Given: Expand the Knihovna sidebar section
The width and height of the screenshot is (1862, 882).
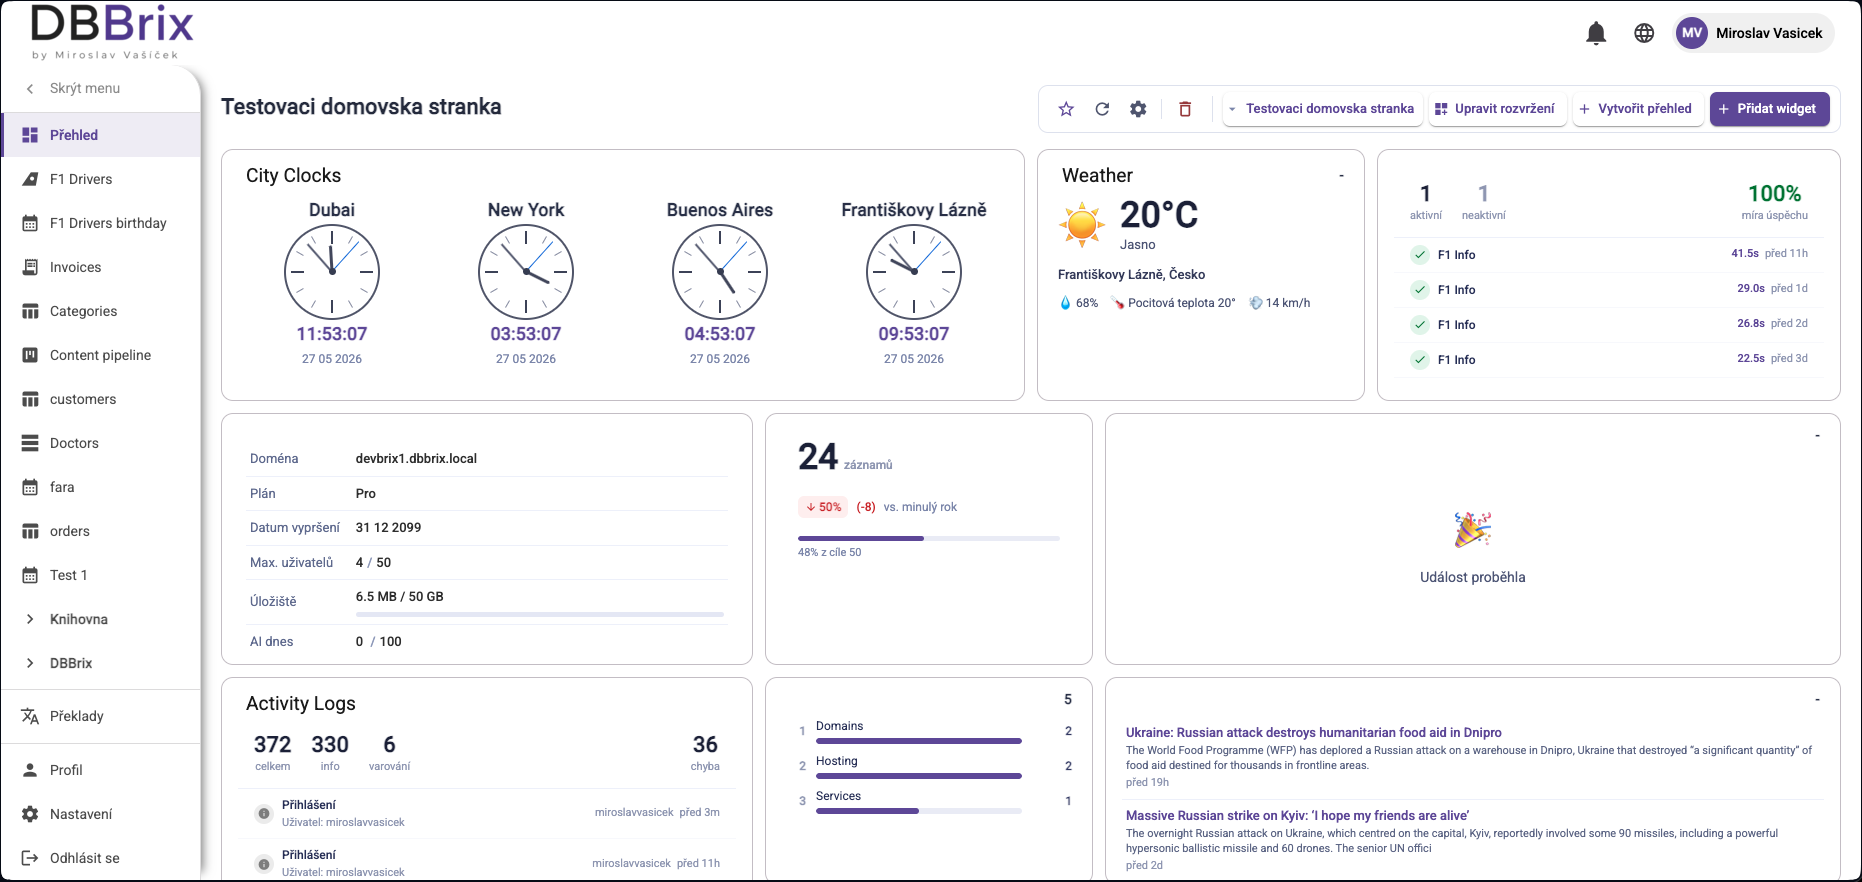Looking at the screenshot, I should (30, 619).
